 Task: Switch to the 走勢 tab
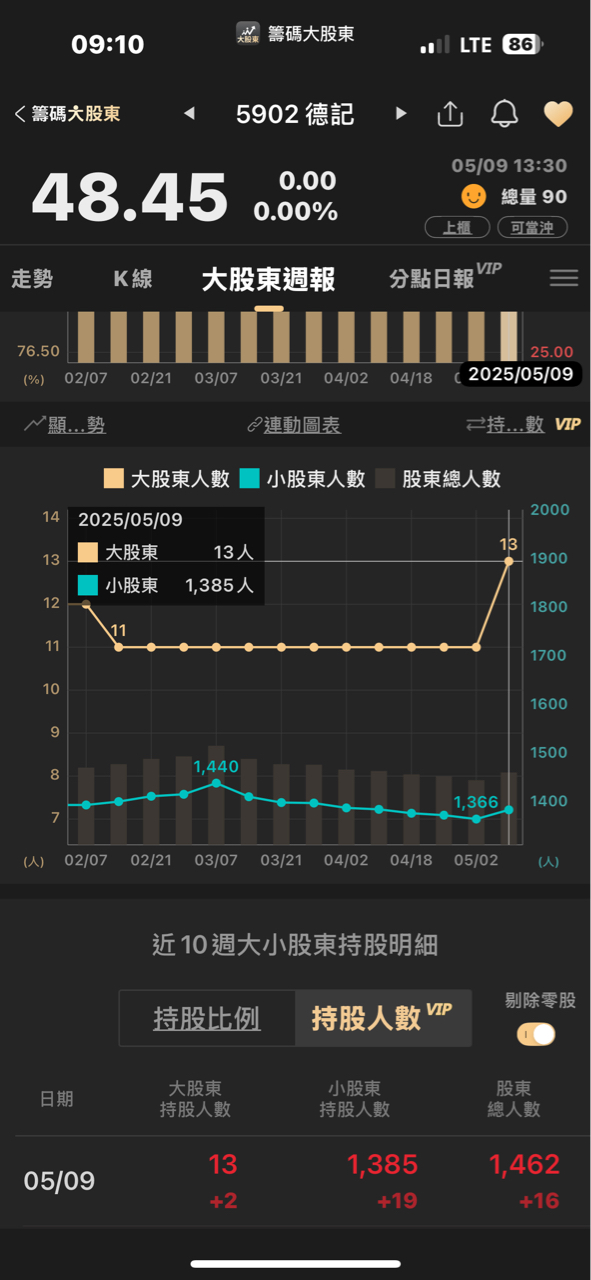point(32,279)
